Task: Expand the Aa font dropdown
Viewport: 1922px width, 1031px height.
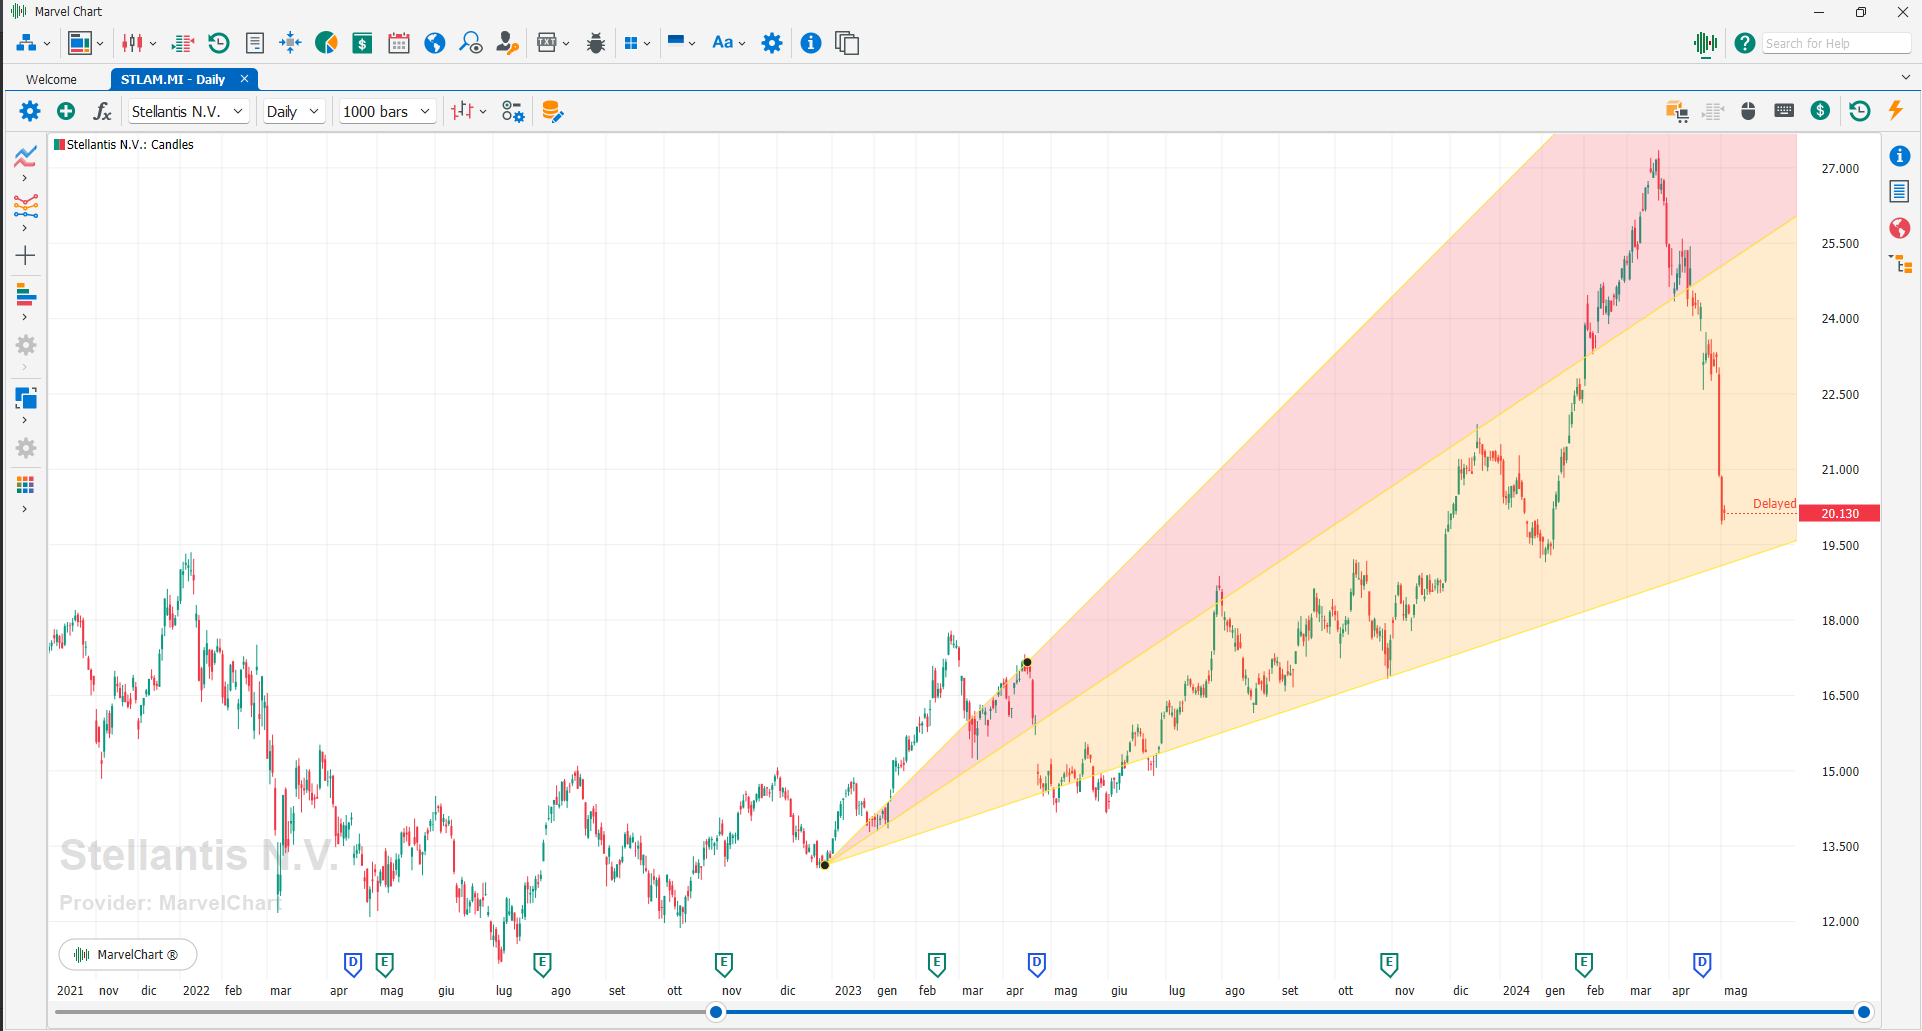Action: pos(742,44)
